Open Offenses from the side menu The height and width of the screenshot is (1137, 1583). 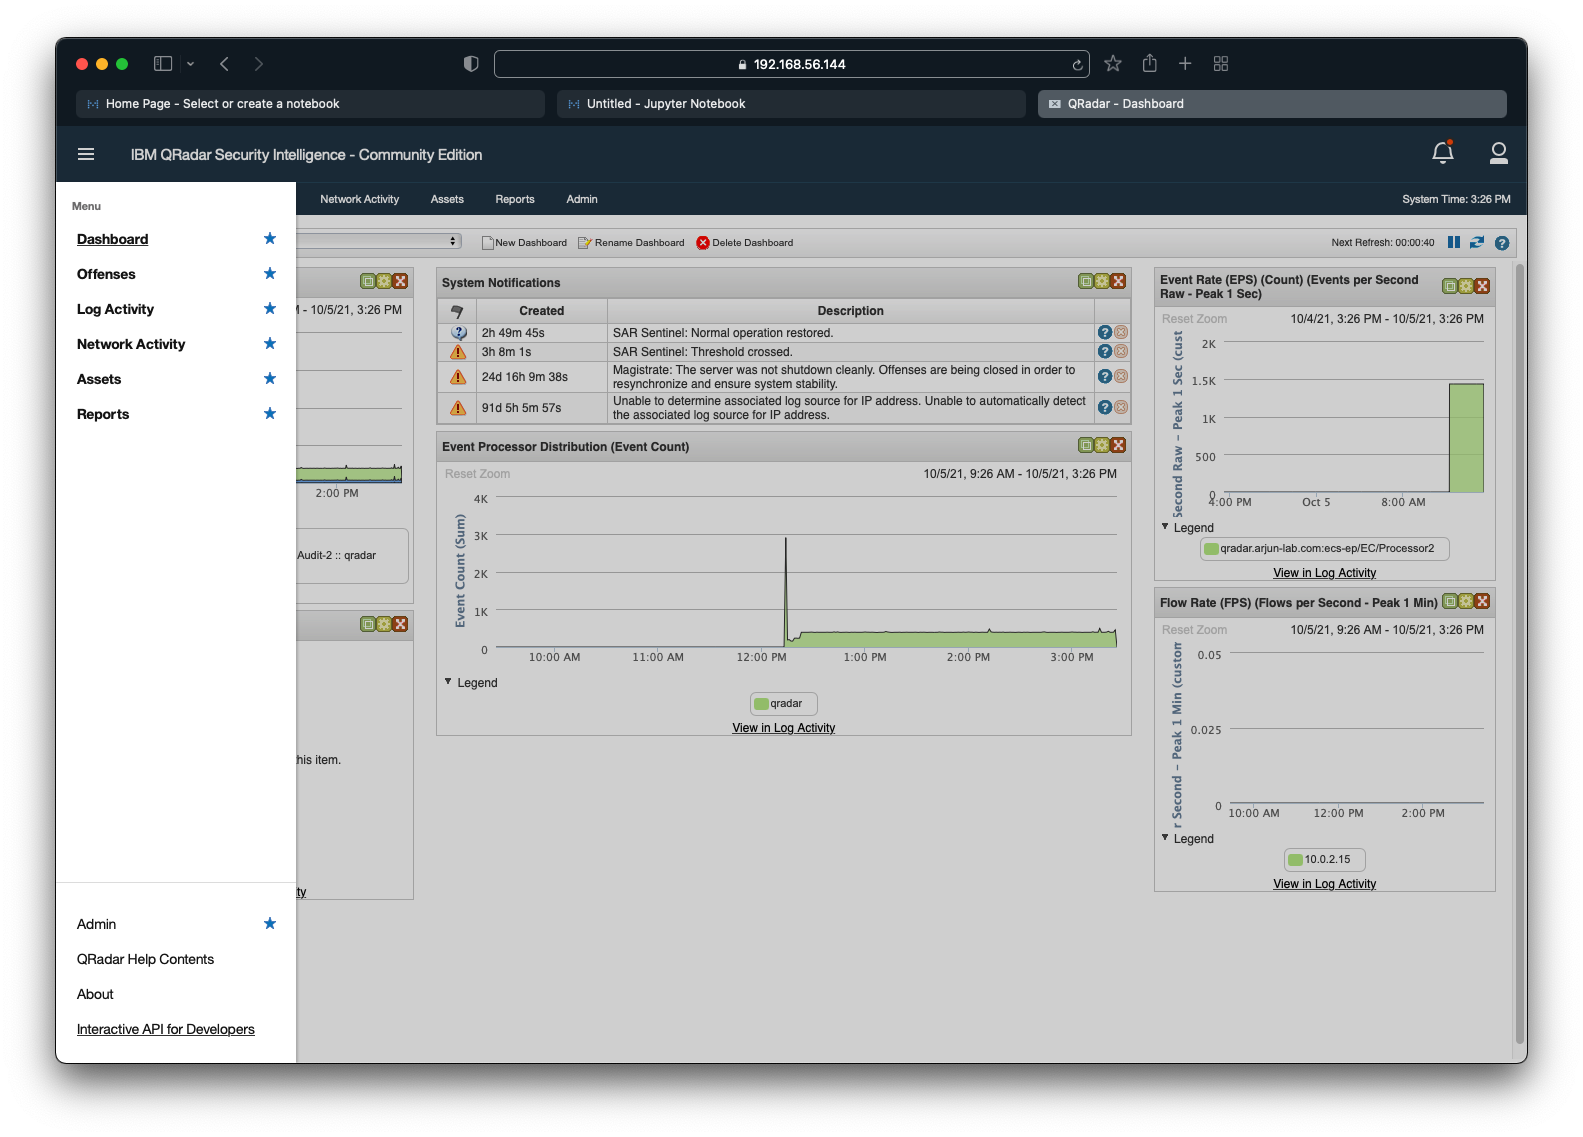[x=106, y=274]
